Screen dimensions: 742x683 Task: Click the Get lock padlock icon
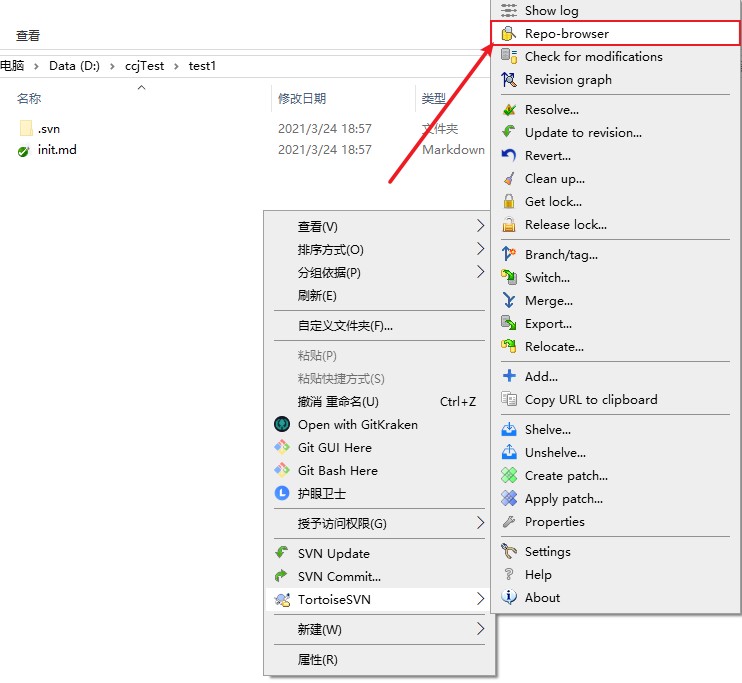(509, 202)
